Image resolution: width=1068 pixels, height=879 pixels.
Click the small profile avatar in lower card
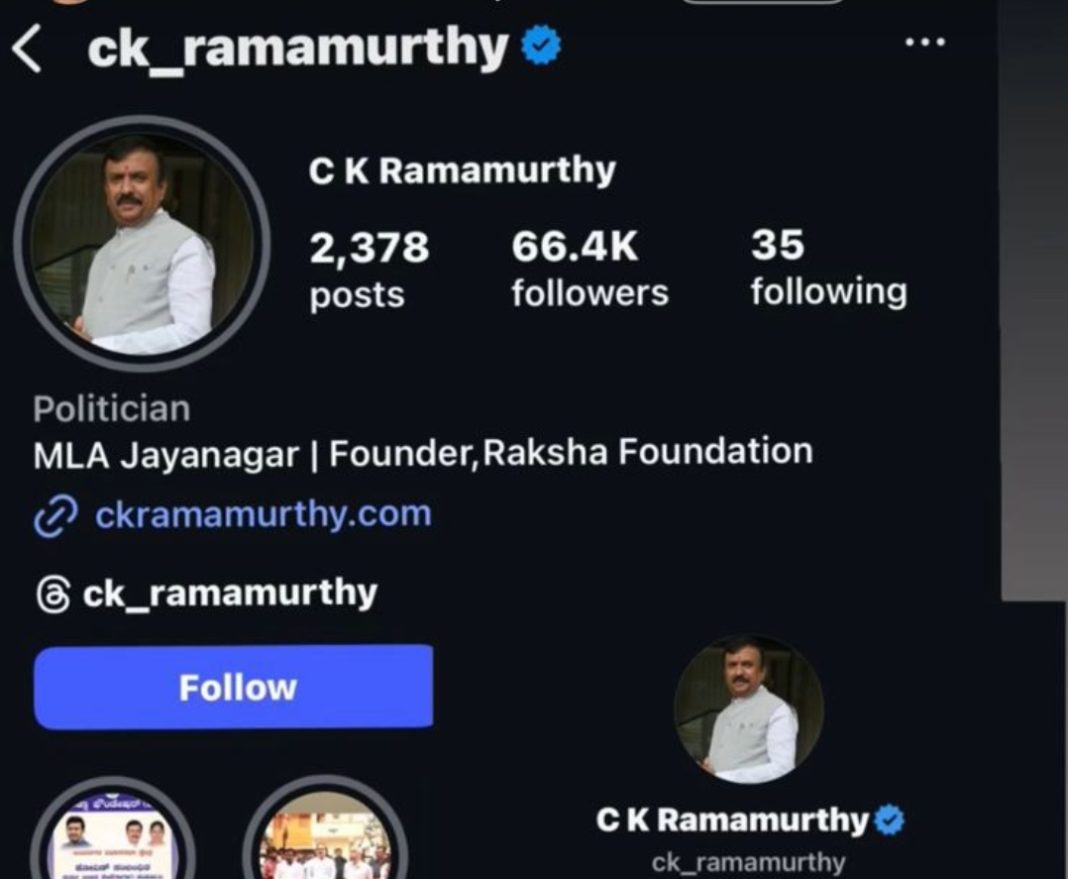(x=749, y=709)
